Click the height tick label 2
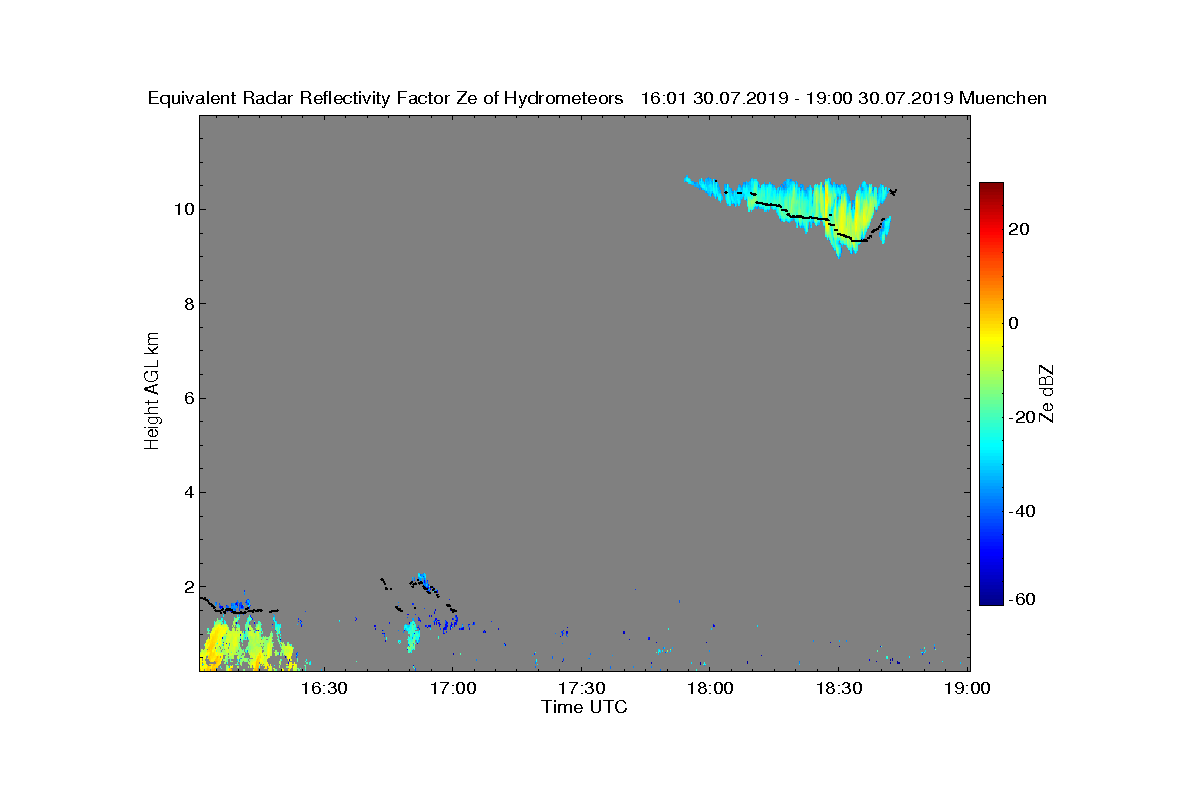Viewport: 1200px width, 800px height. coord(188,587)
